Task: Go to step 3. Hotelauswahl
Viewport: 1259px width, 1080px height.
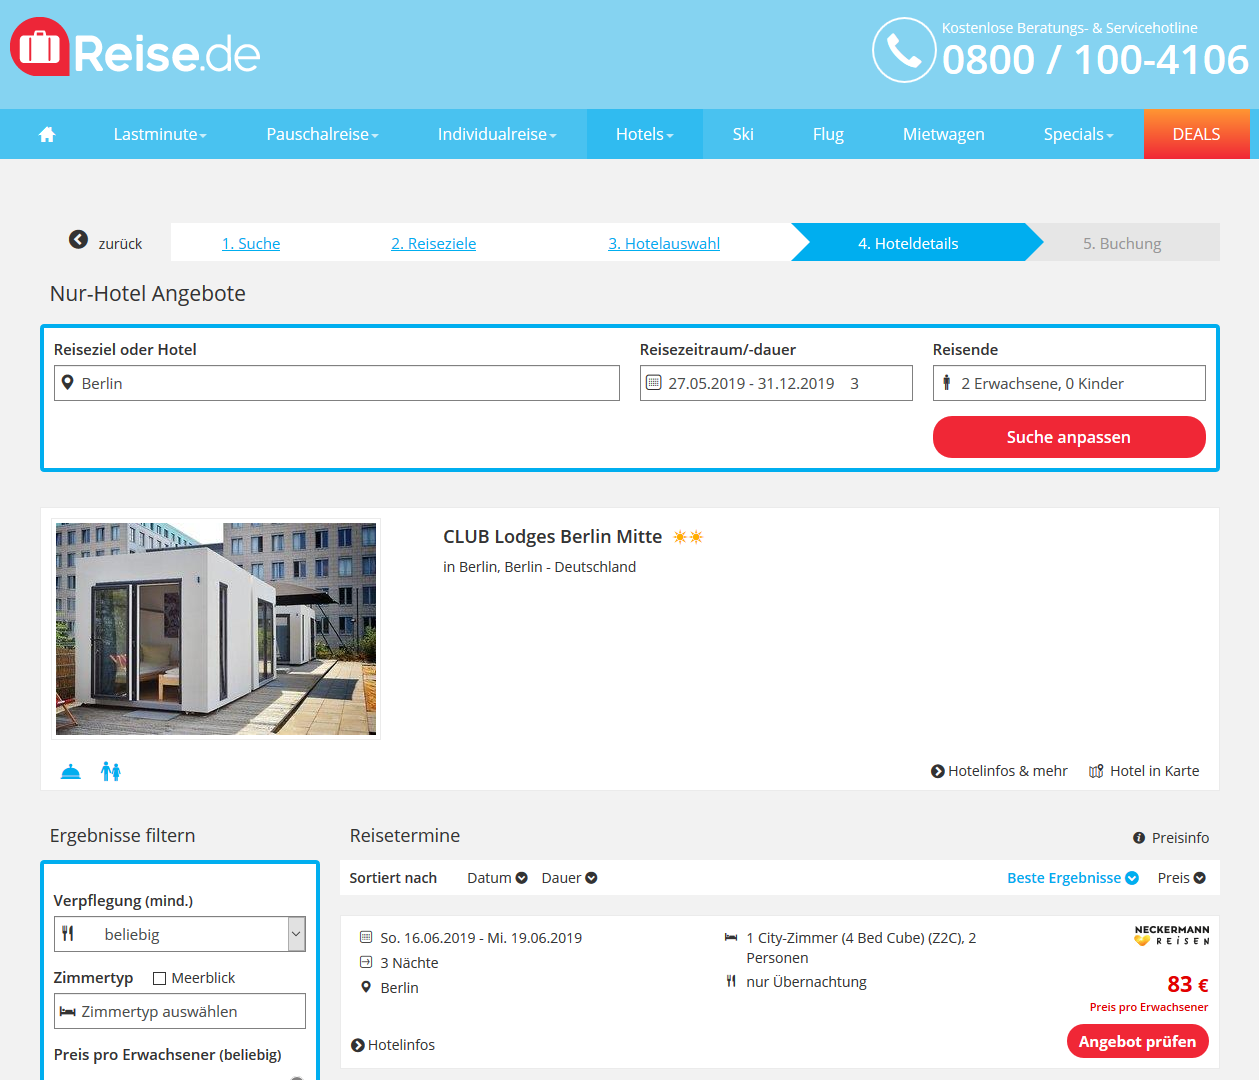Action: [x=664, y=243]
